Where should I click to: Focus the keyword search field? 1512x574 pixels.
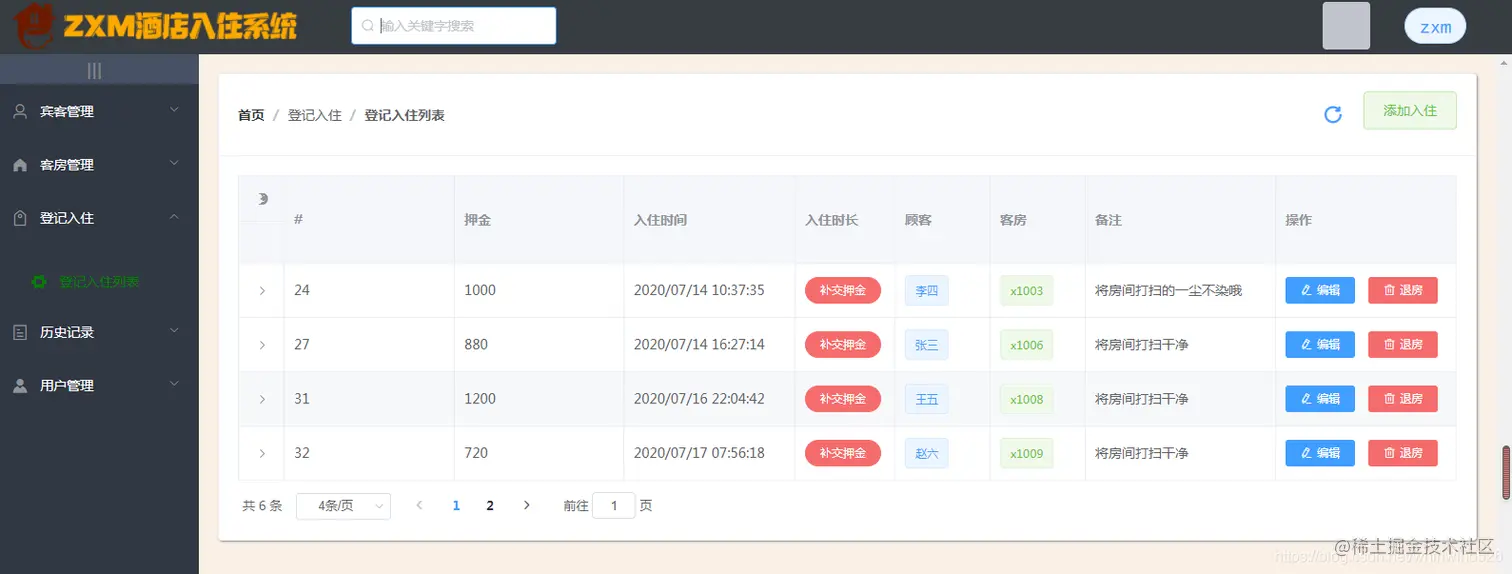point(454,26)
